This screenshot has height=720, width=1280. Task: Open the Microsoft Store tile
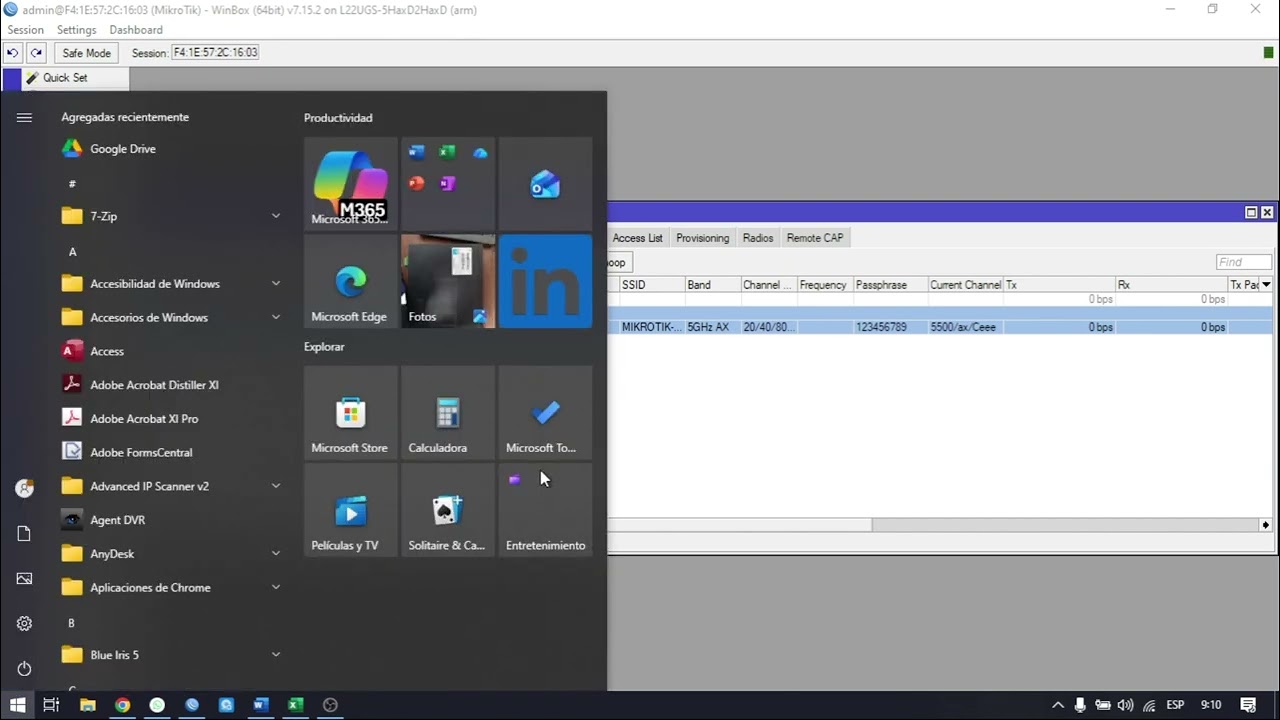[x=350, y=412]
